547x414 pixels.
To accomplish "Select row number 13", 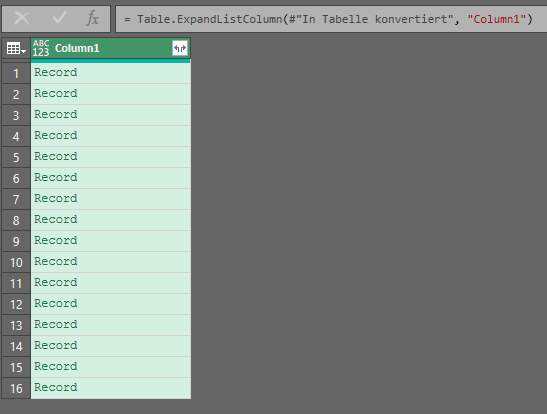I will point(16,325).
